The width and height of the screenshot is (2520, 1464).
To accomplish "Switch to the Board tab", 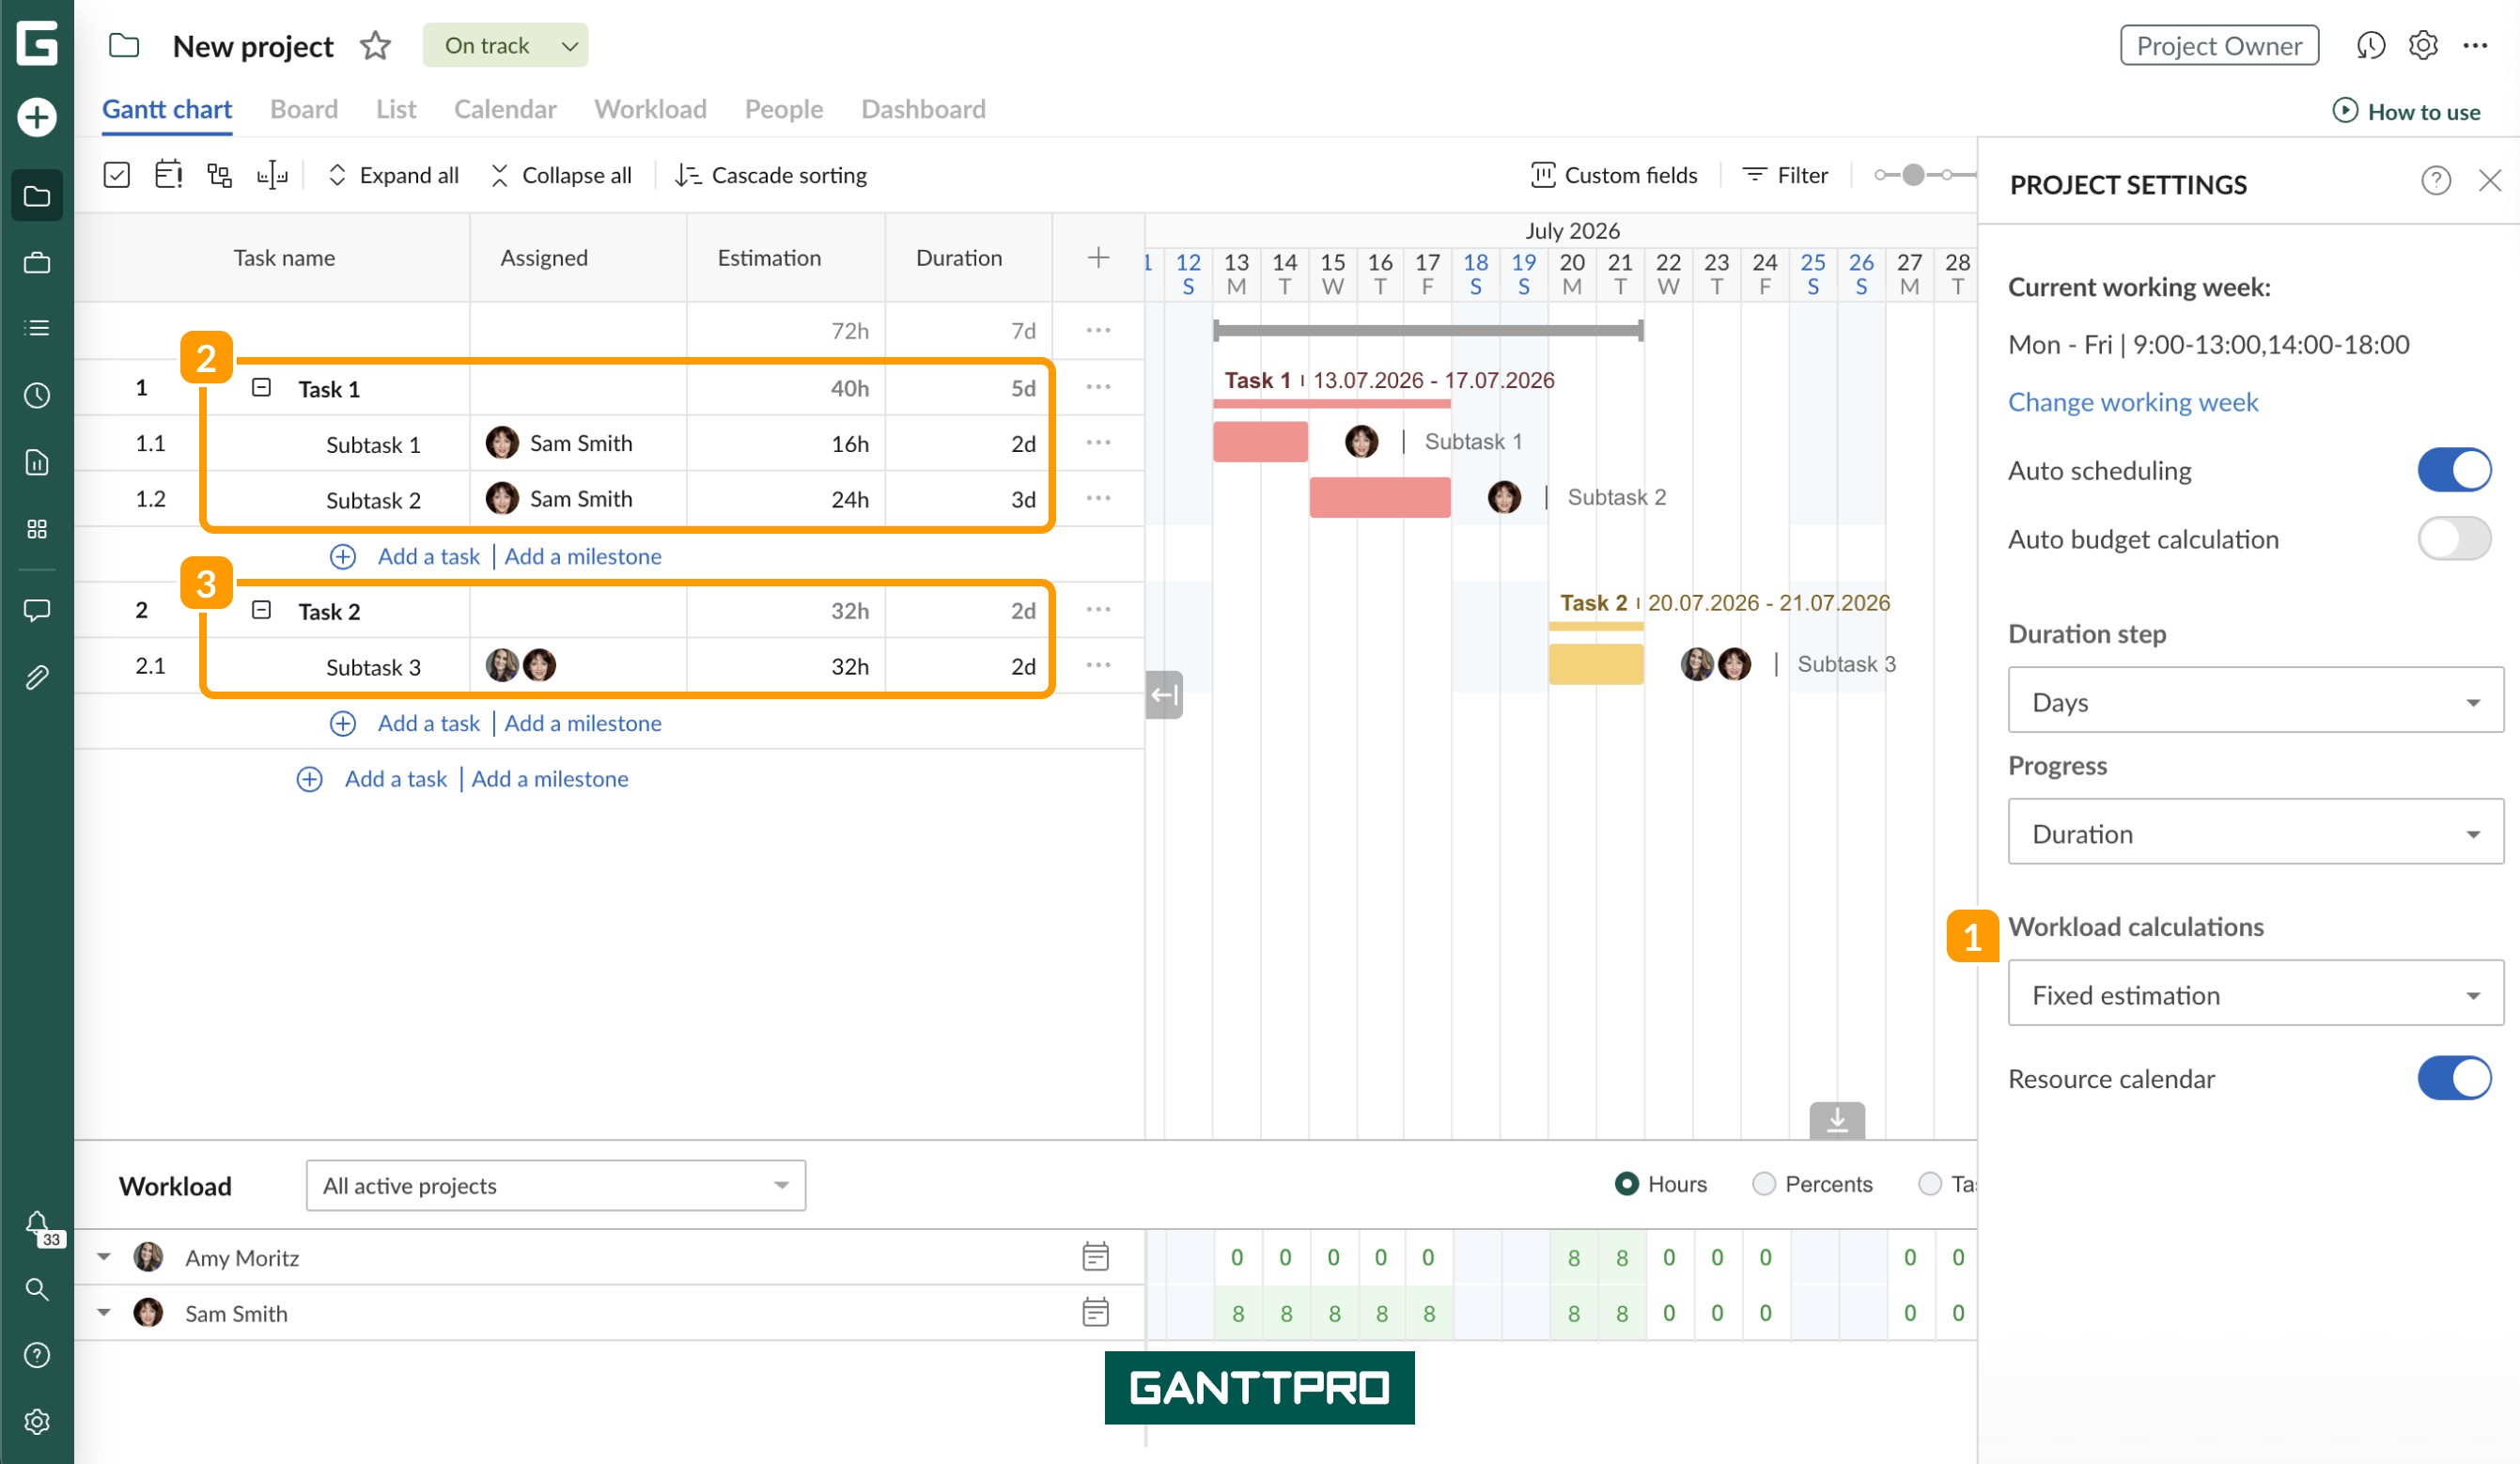I will 304,109.
